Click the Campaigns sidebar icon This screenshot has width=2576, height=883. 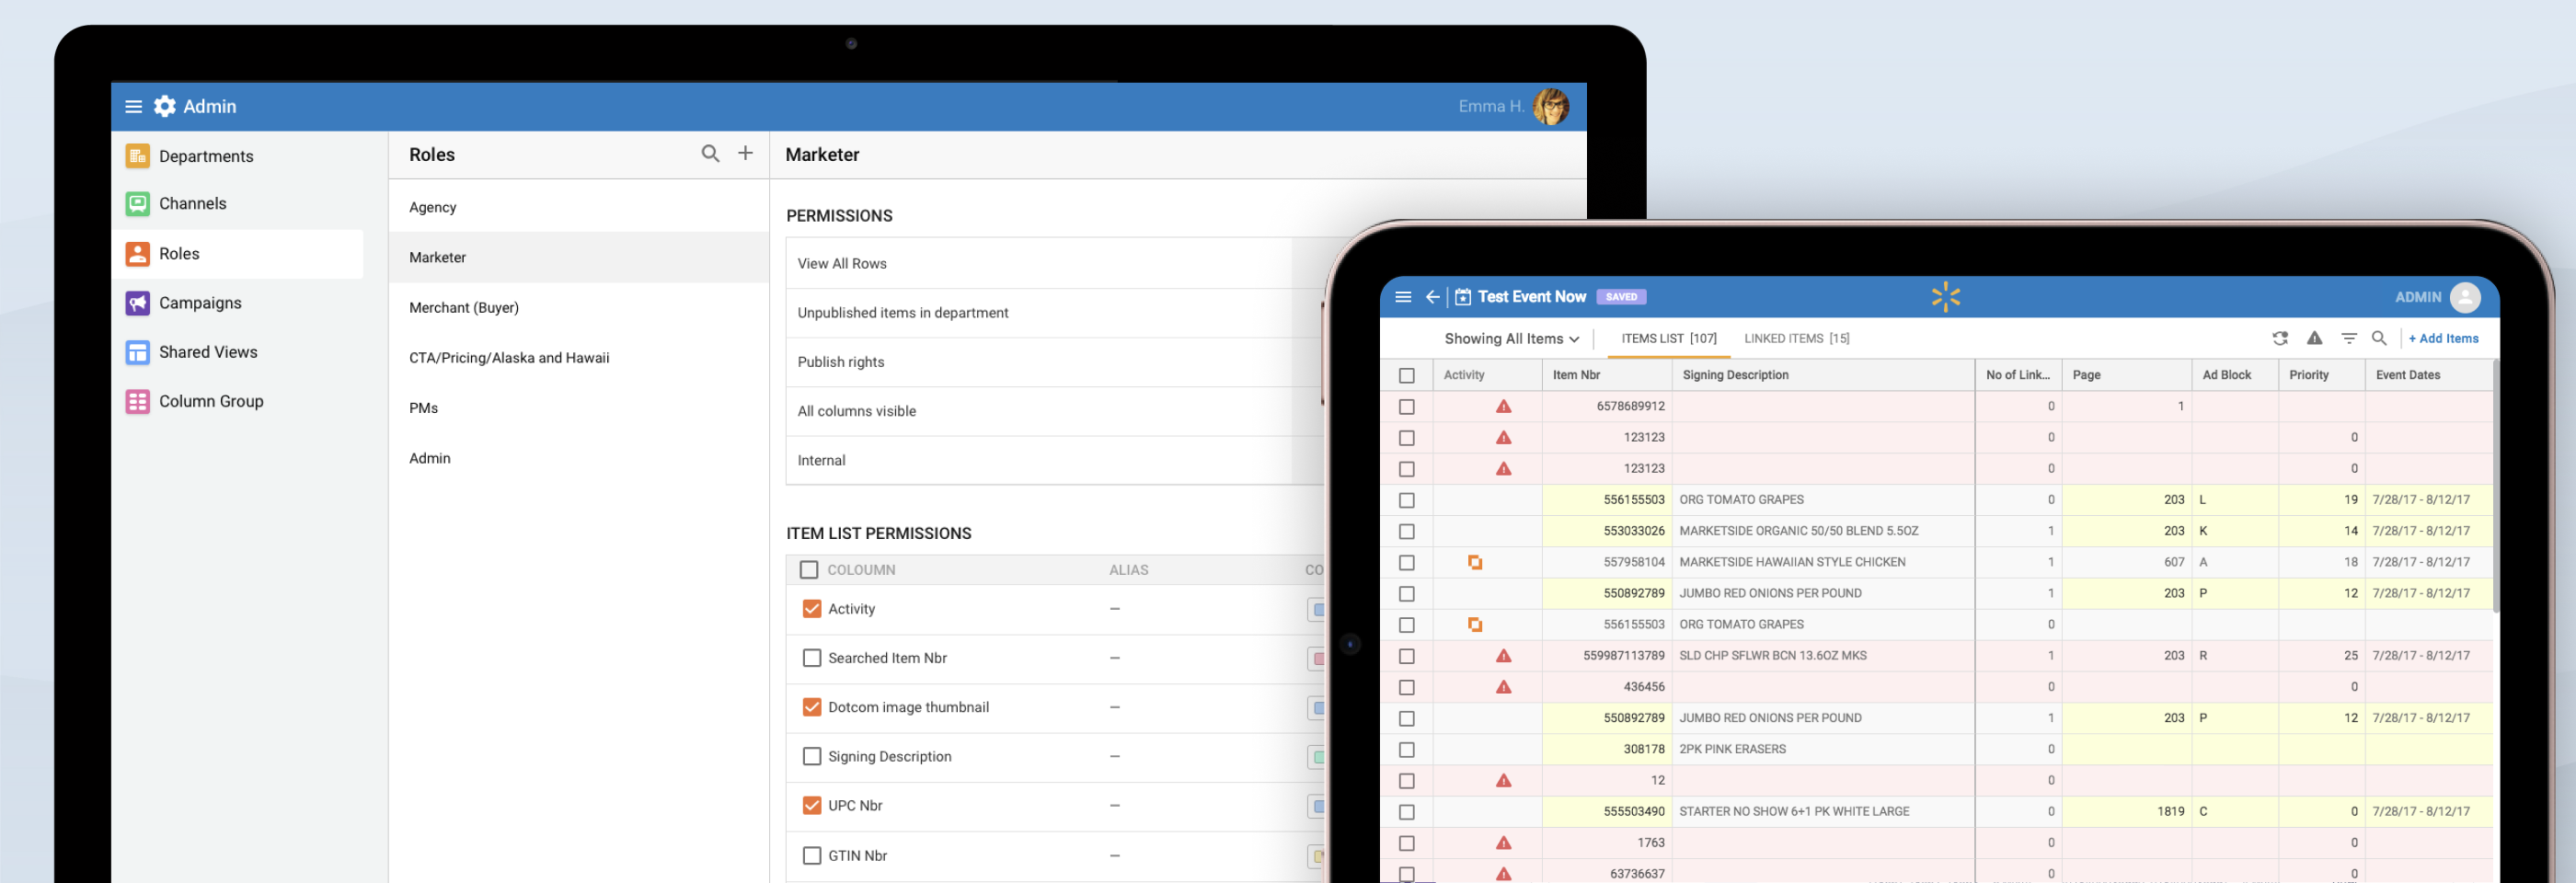pyautogui.click(x=138, y=303)
